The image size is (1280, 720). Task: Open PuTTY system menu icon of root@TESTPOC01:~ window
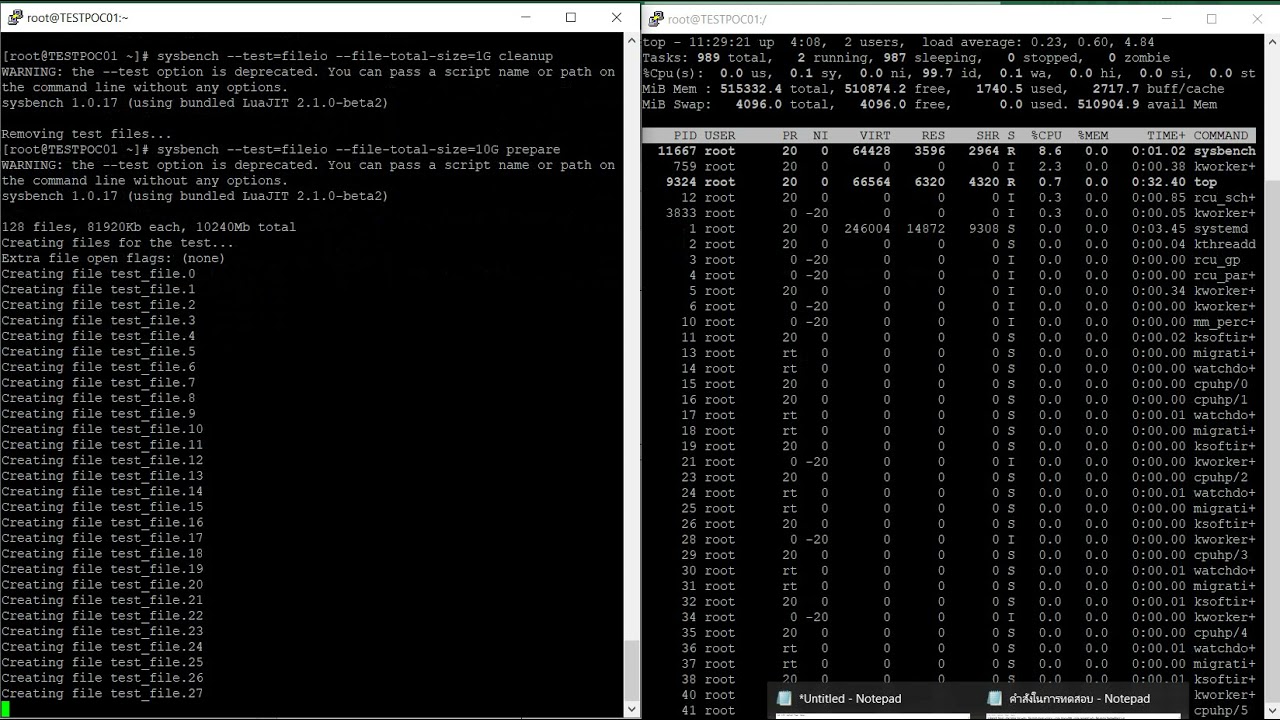coord(15,17)
